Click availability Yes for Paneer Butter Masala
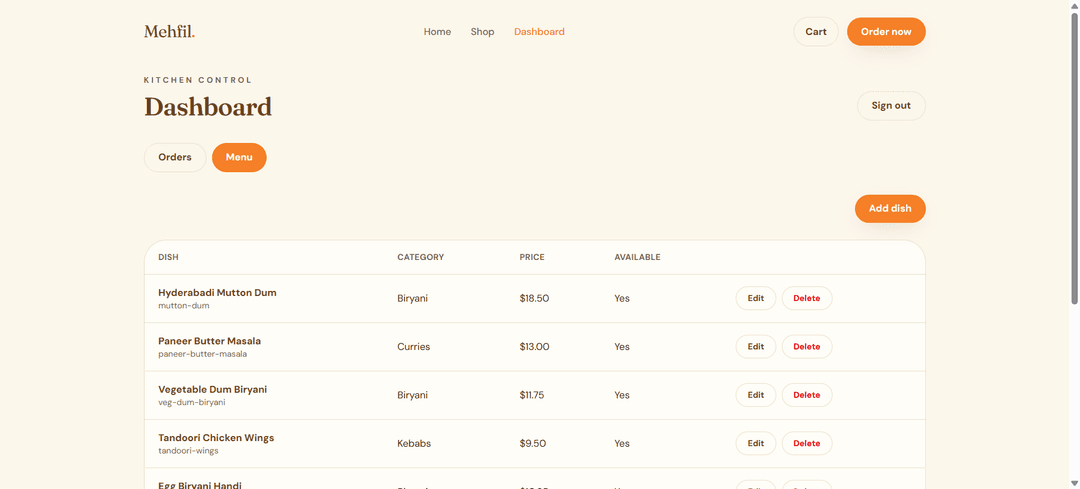This screenshot has width=1080, height=489. point(622,346)
